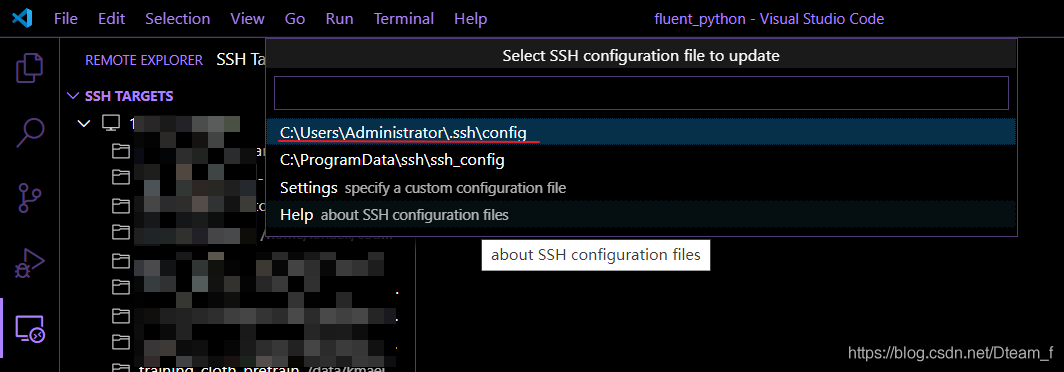The height and width of the screenshot is (372, 1064).
Task: Open the Edit menu
Action: click(111, 18)
